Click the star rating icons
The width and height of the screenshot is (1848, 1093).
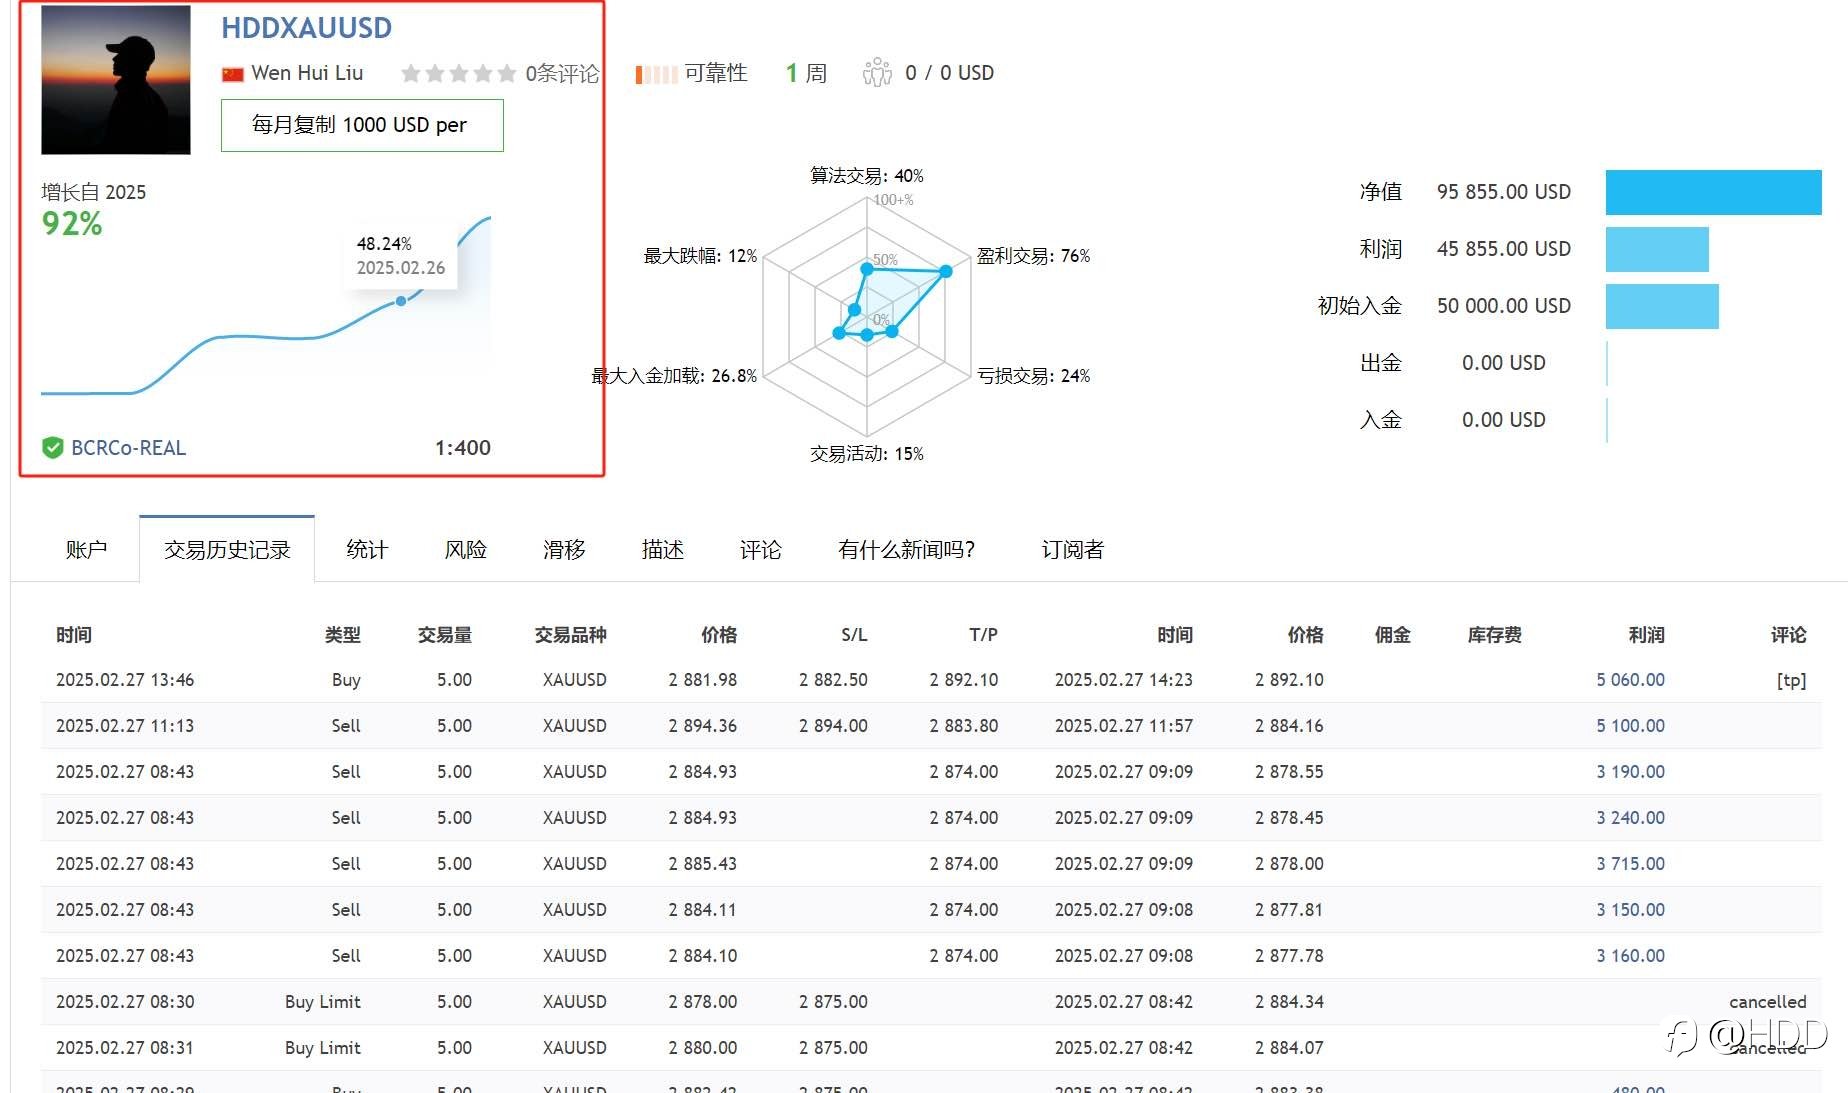pos(458,73)
